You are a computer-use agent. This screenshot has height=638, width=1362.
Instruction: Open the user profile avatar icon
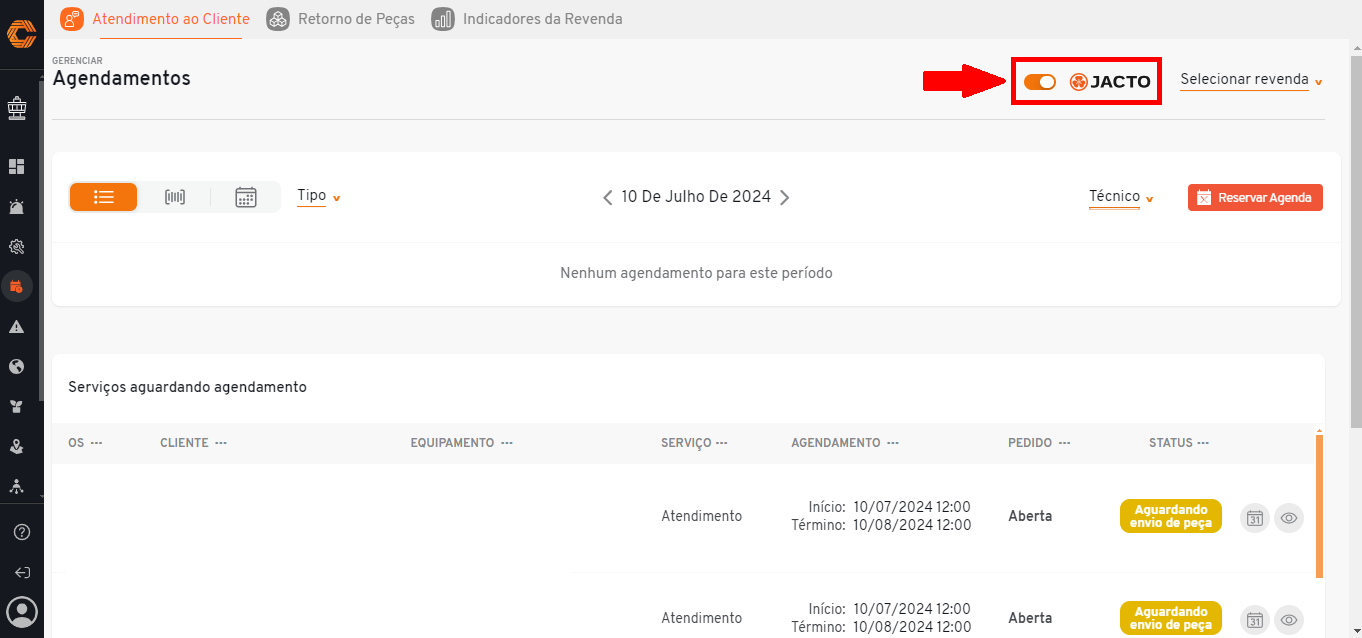pyautogui.click(x=22, y=611)
